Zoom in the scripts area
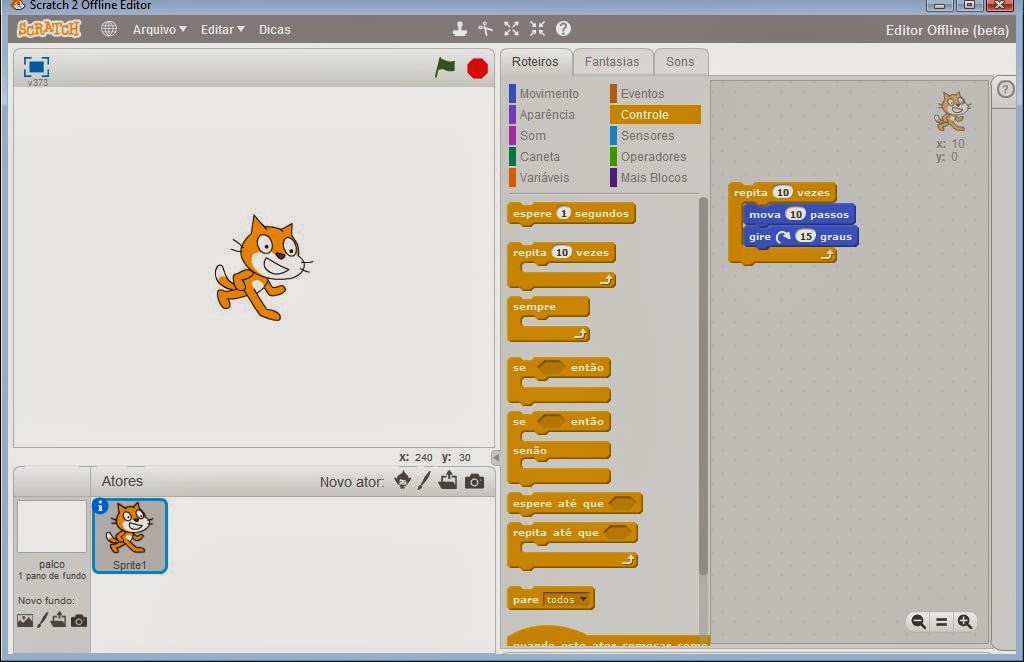The height and width of the screenshot is (662, 1024). (965, 622)
